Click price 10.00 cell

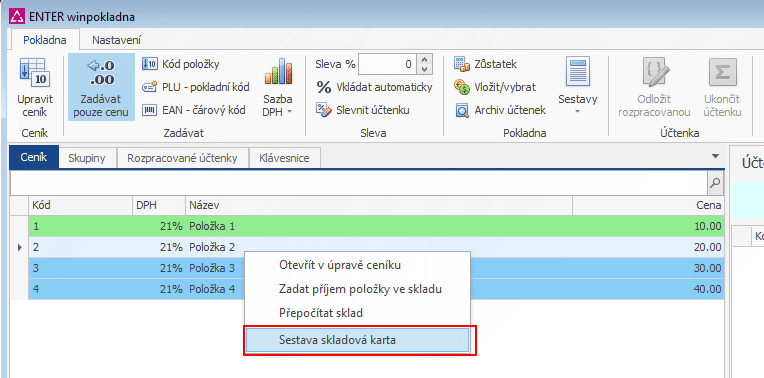pos(708,227)
